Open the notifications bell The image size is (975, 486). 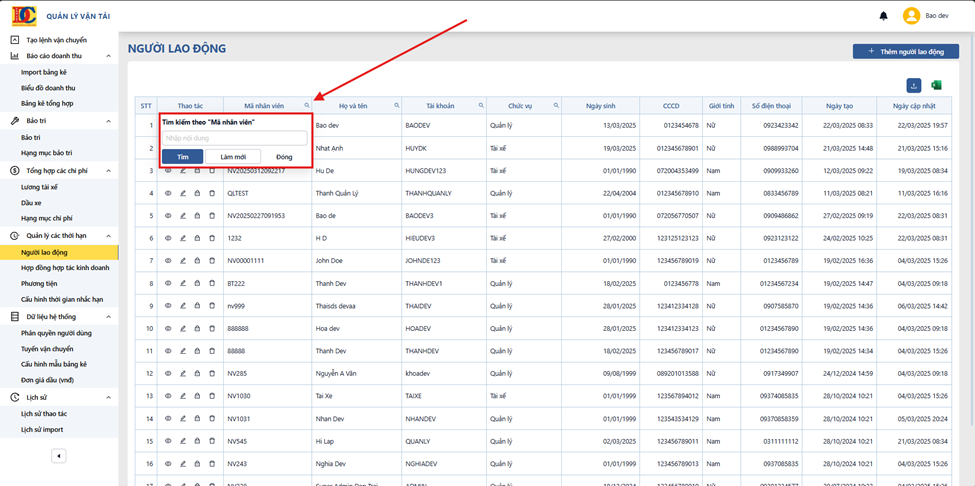click(884, 16)
